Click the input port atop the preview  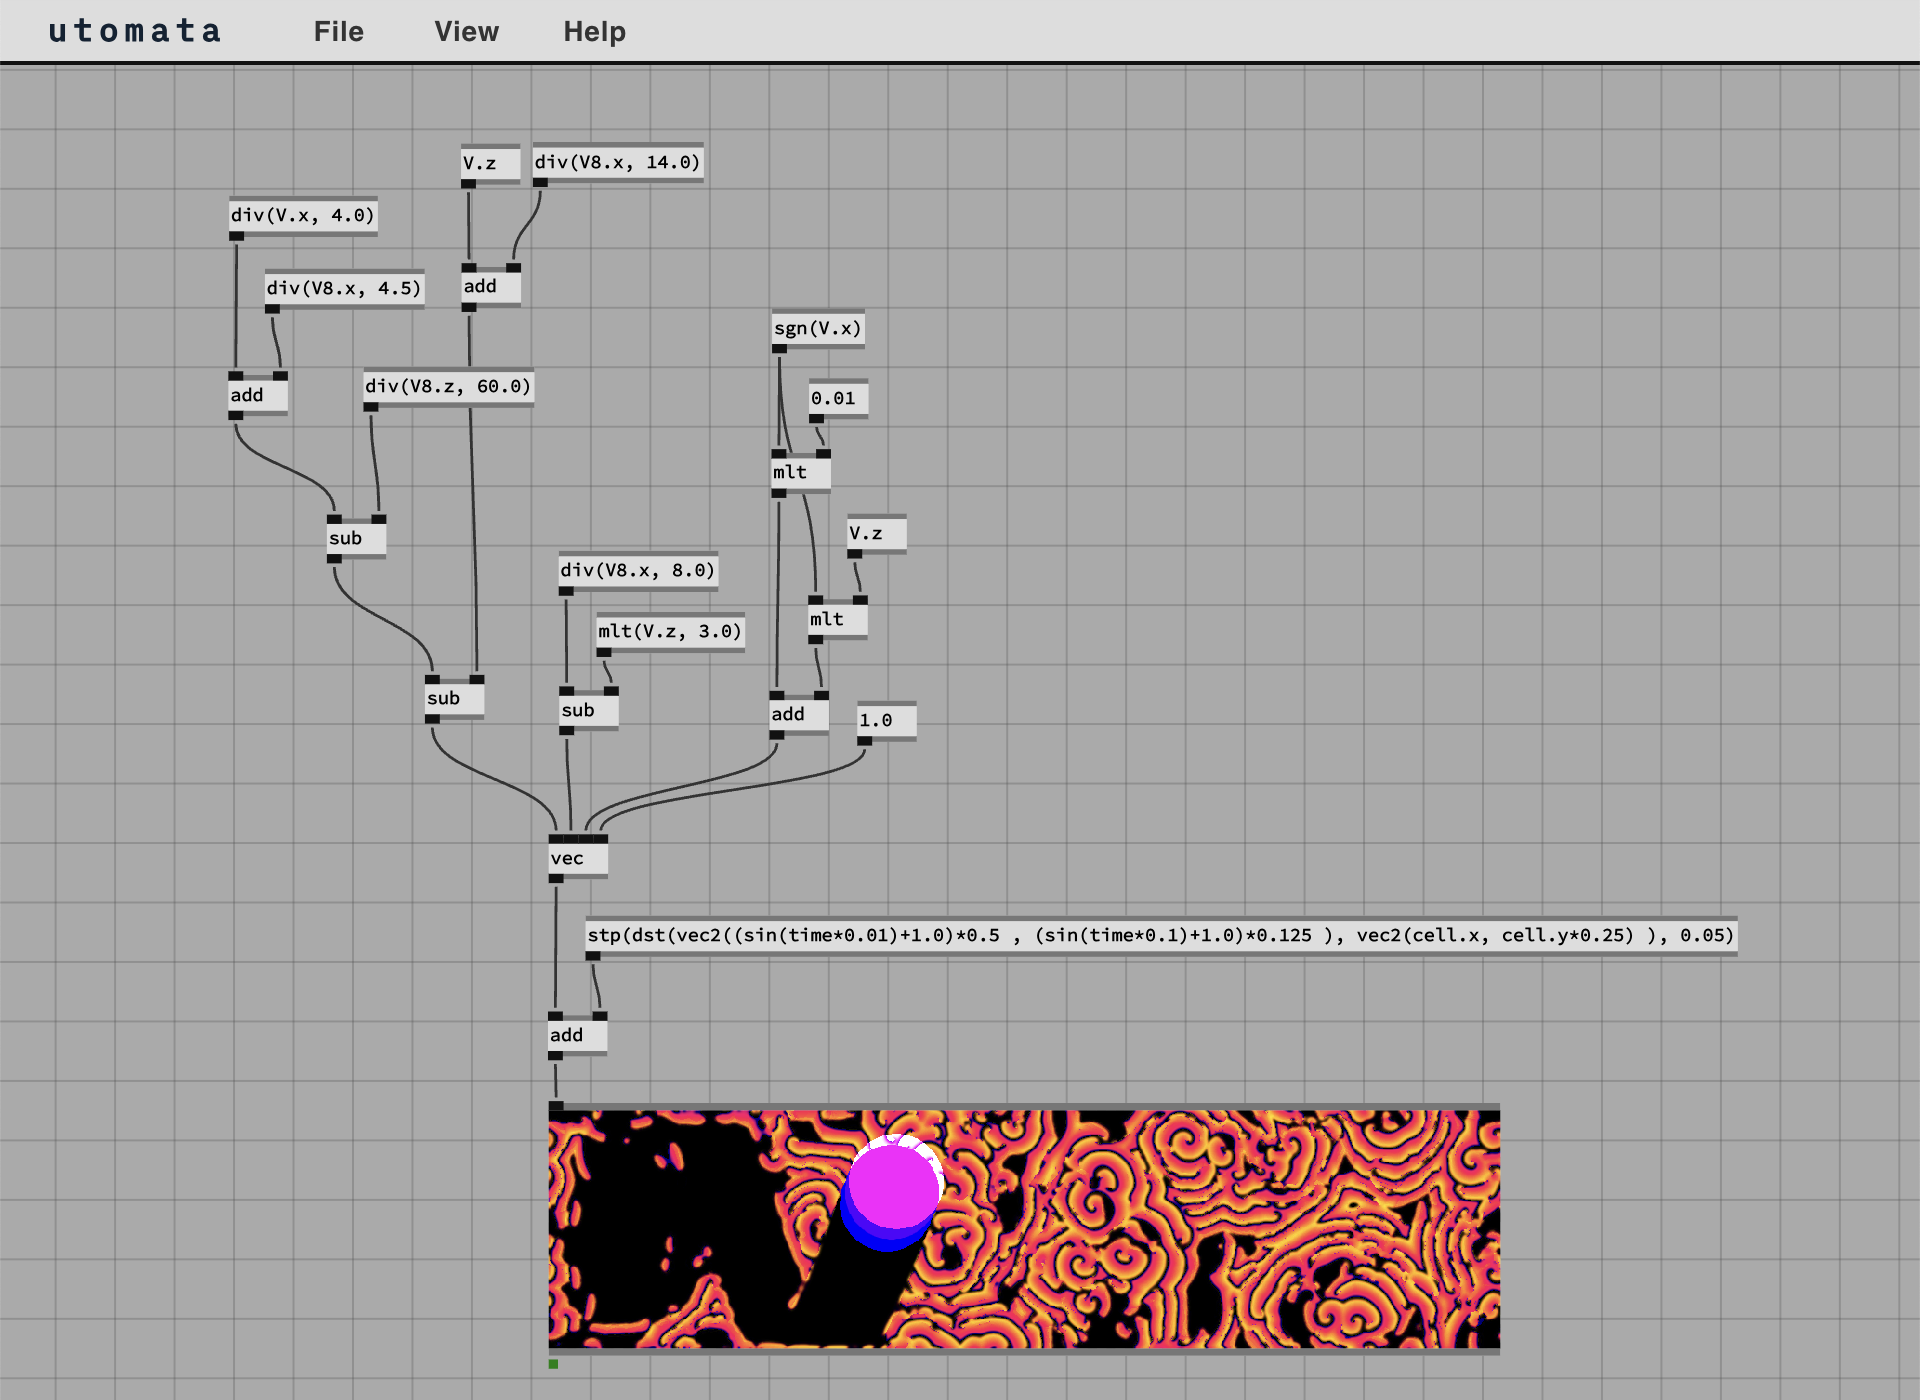pyautogui.click(x=556, y=1106)
